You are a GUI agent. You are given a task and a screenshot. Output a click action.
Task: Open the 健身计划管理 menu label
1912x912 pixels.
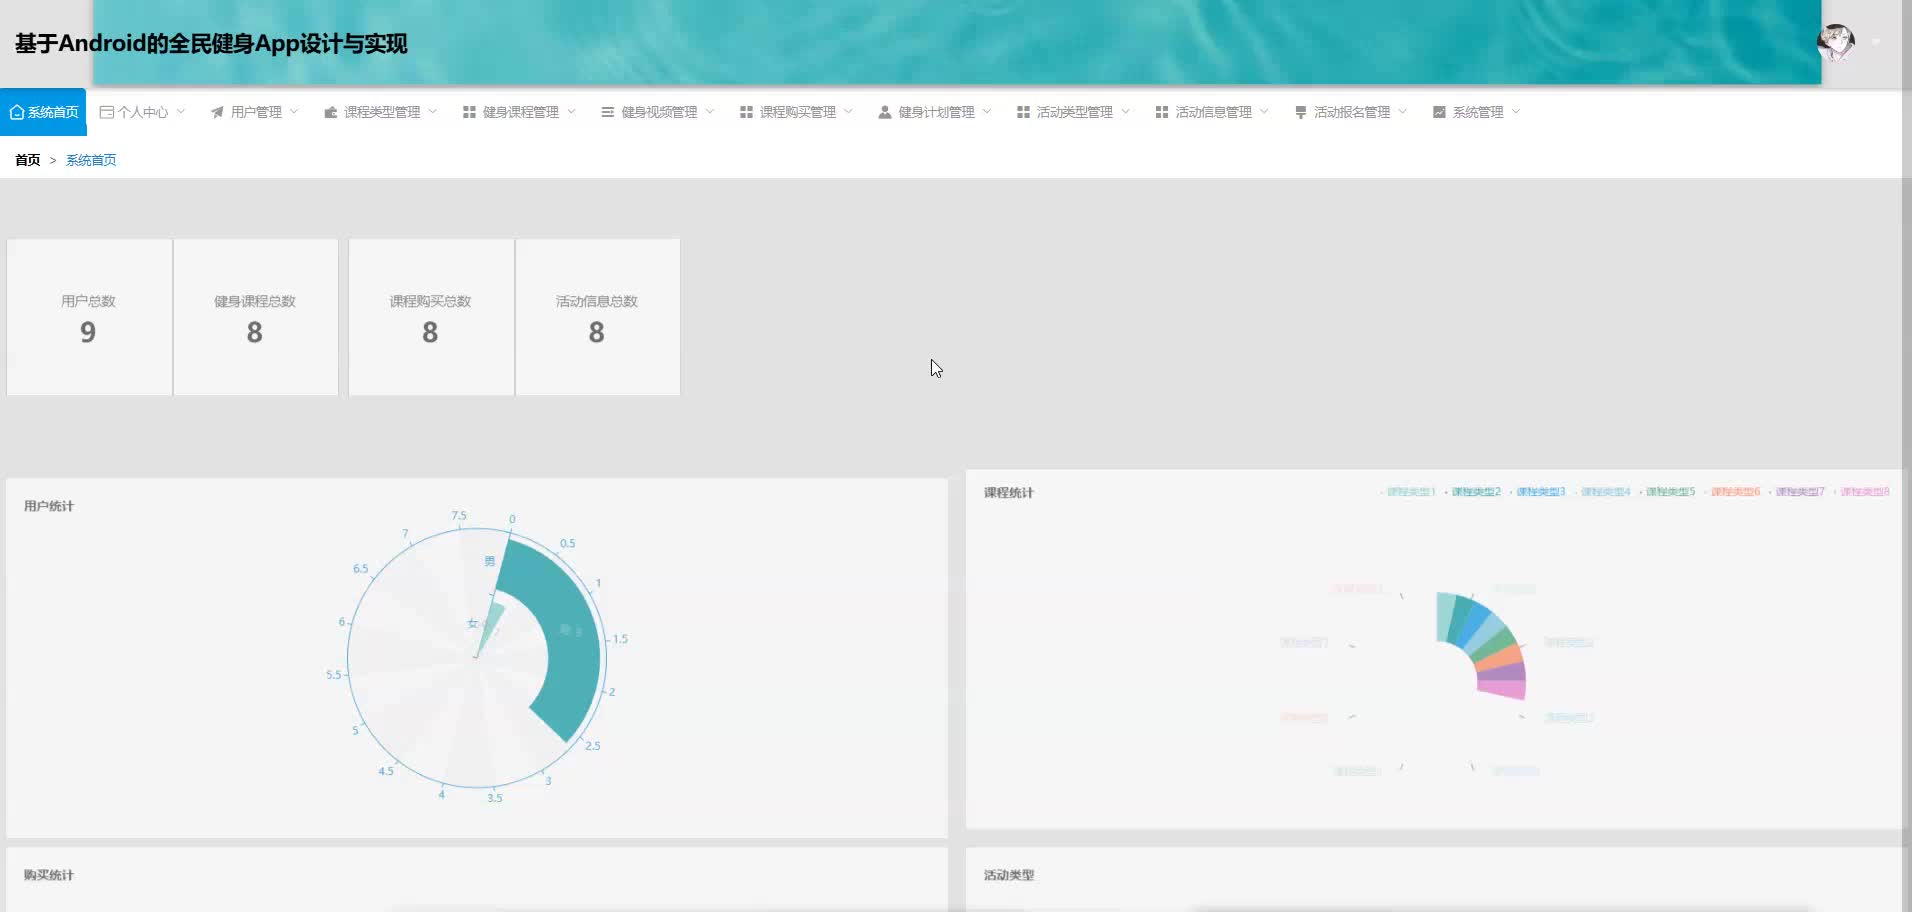(936, 112)
